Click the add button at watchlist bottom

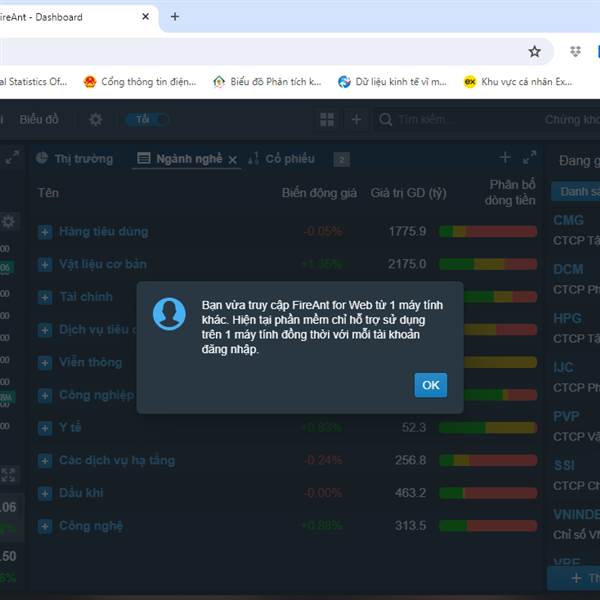(x=574, y=578)
